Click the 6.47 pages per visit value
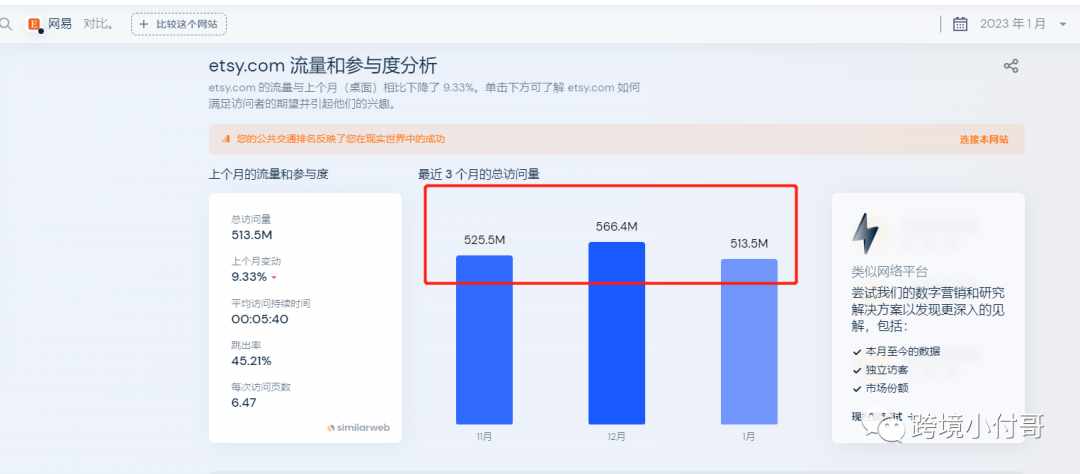Screen dimensions: 1080x474 point(244,402)
